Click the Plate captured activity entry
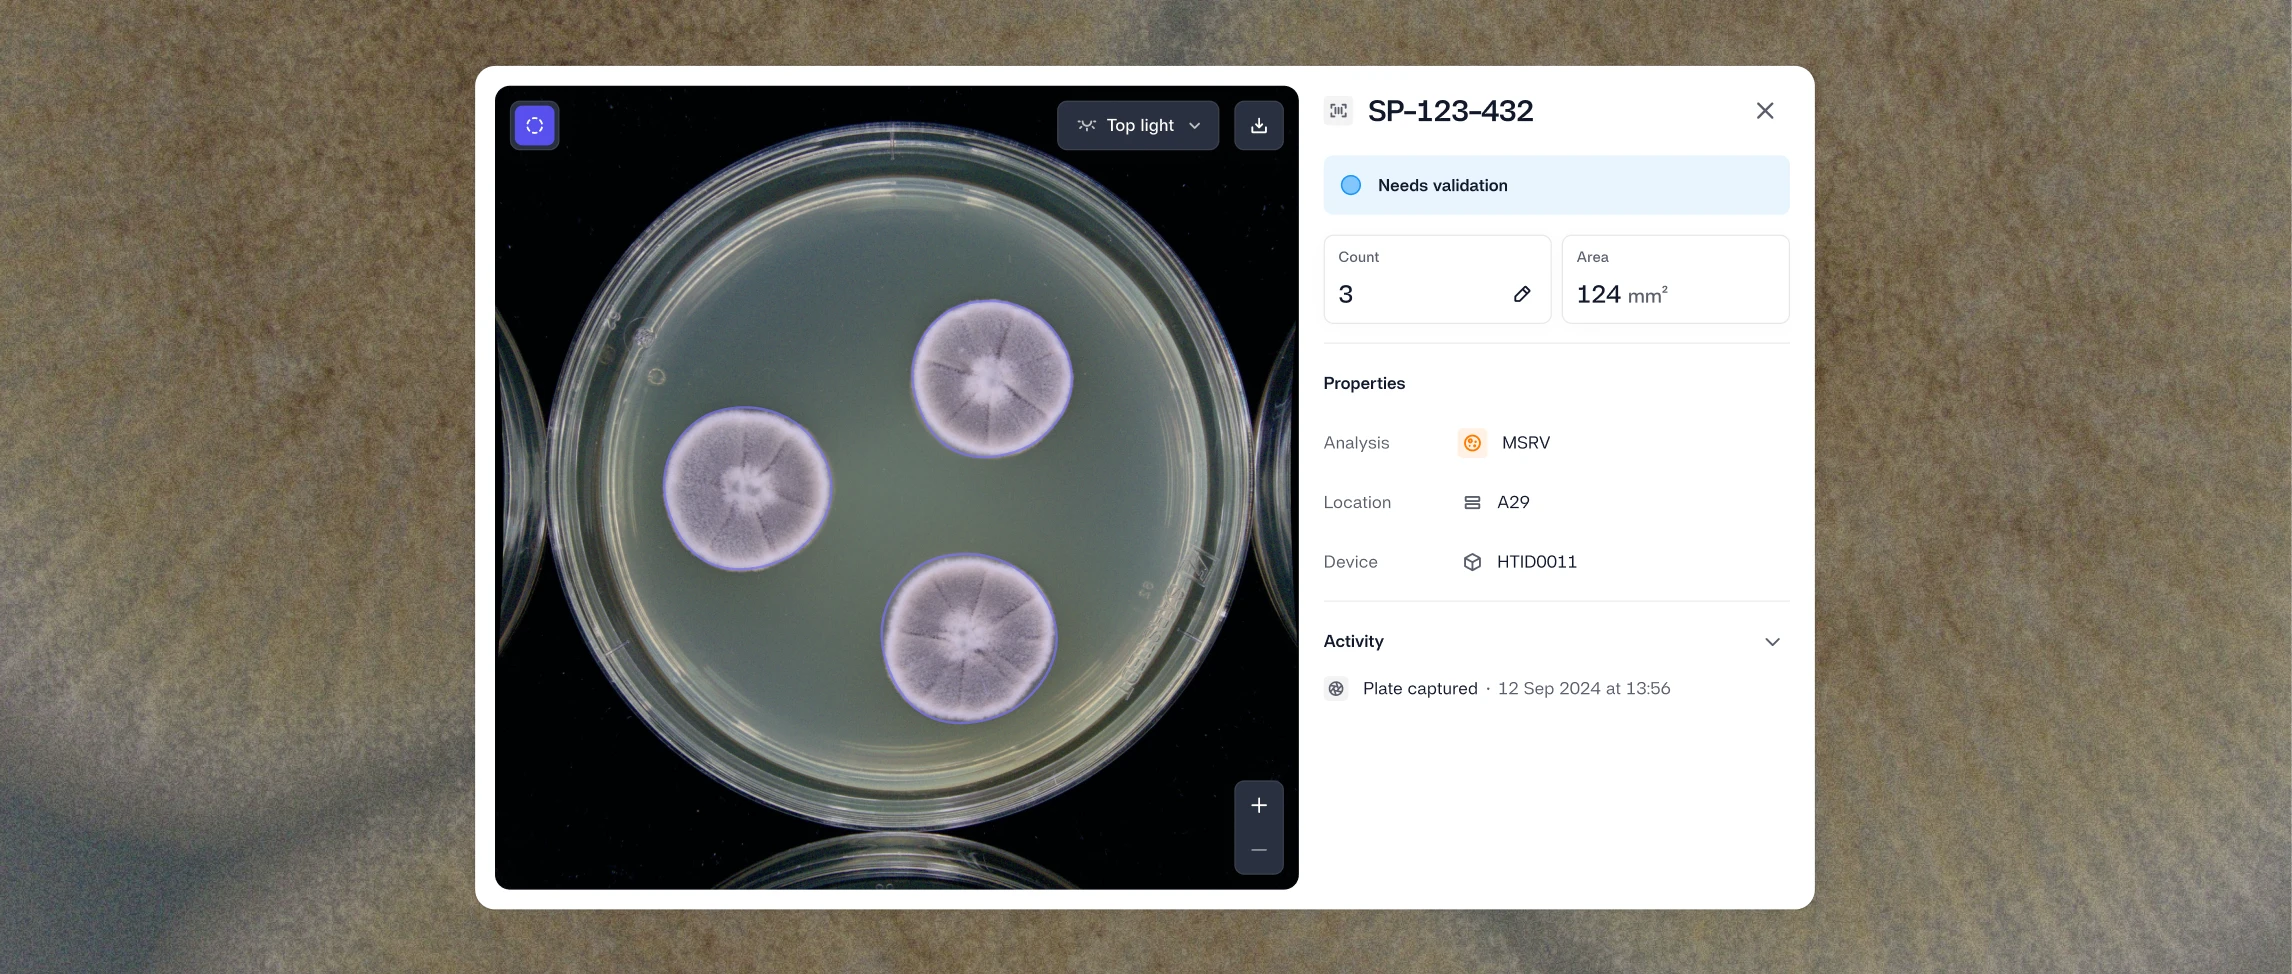 click(x=1497, y=689)
